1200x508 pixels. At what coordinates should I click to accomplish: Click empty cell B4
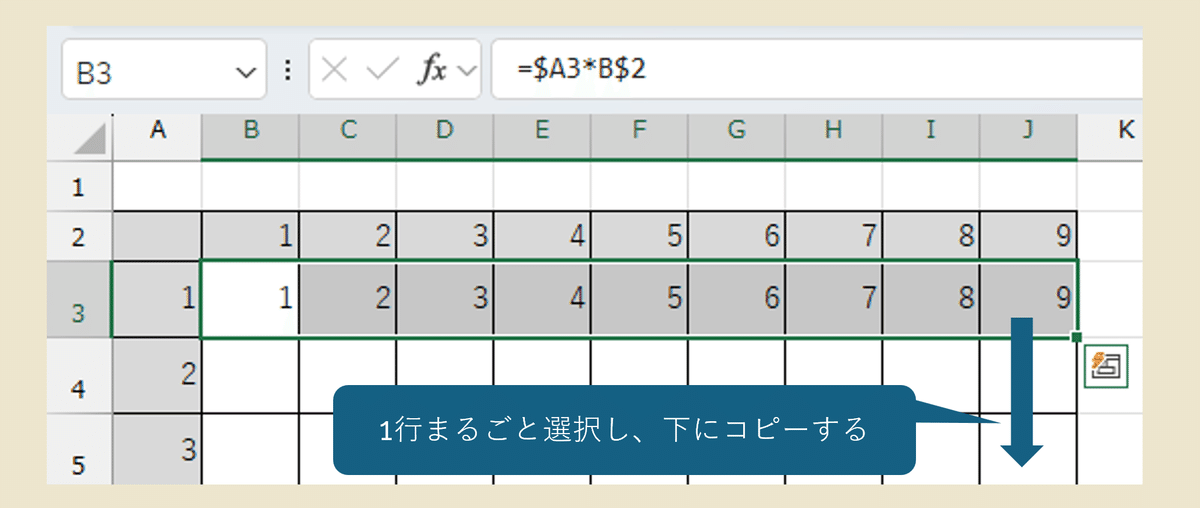pos(250,375)
